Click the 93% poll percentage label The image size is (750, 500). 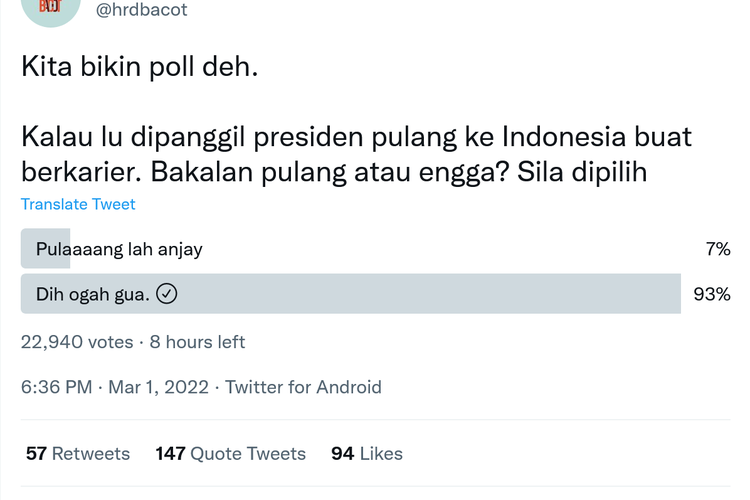pyautogui.click(x=712, y=294)
